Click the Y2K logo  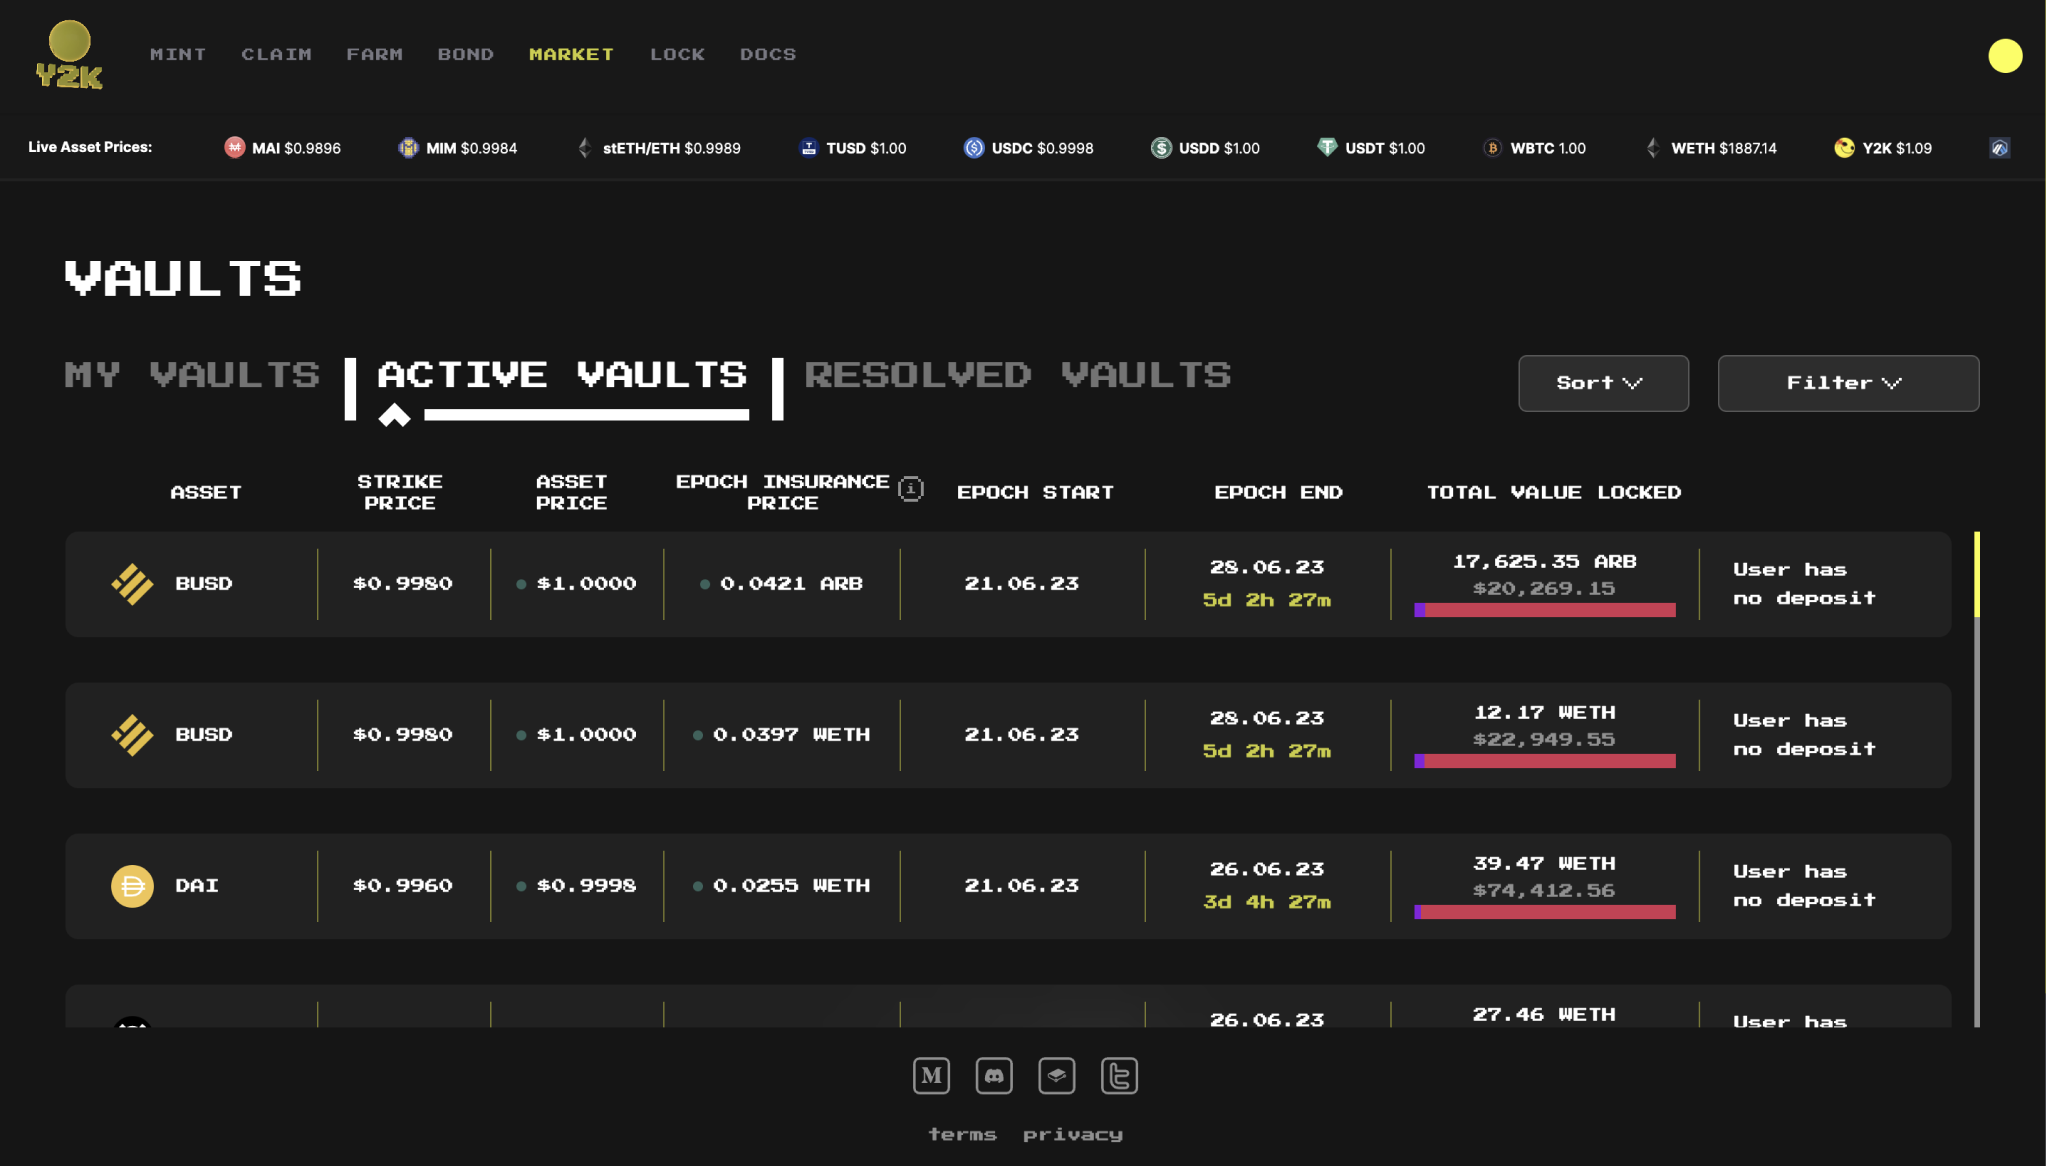(x=69, y=55)
